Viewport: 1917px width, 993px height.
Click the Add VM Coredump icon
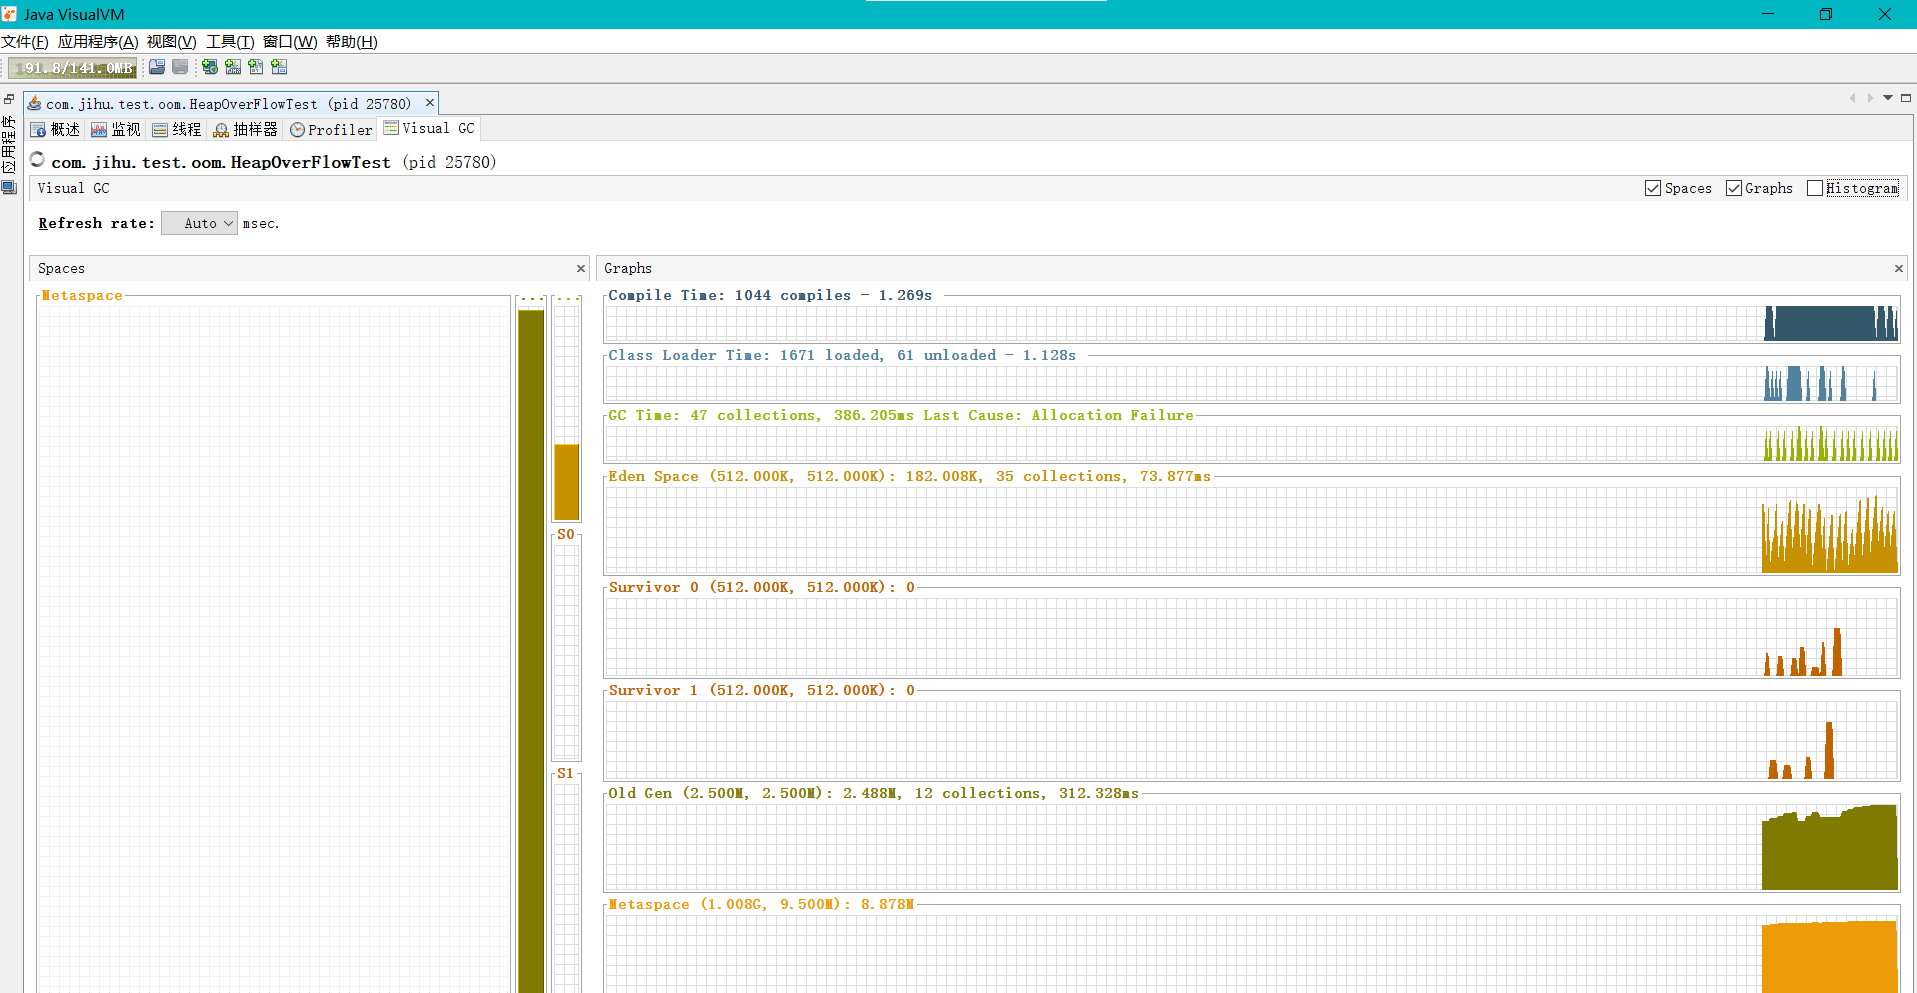click(x=256, y=67)
